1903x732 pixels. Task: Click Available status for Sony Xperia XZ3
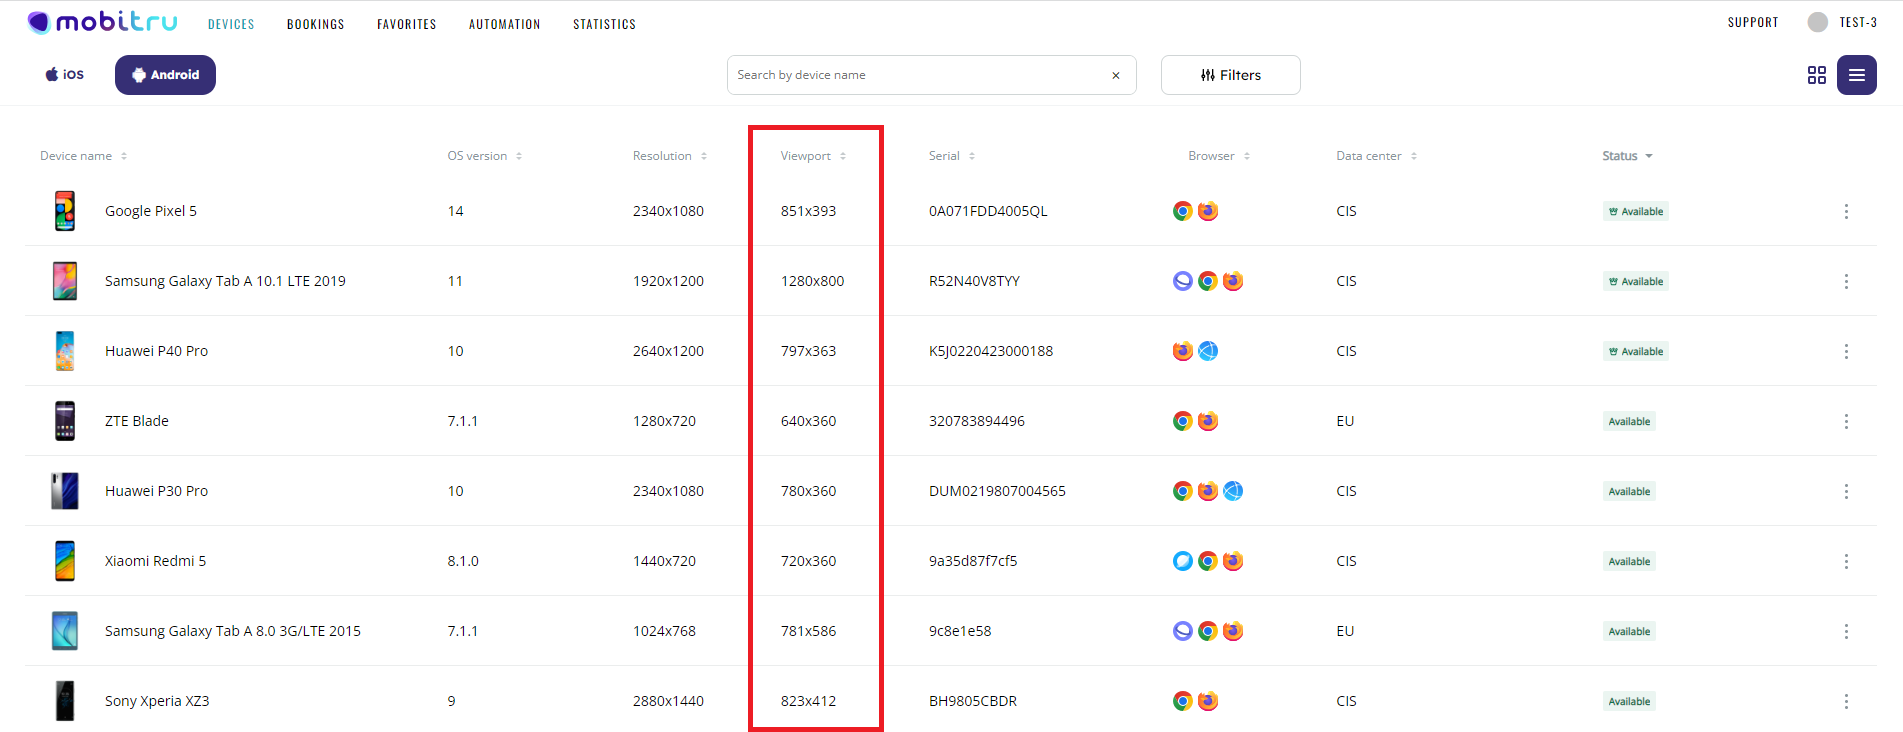1629,701
